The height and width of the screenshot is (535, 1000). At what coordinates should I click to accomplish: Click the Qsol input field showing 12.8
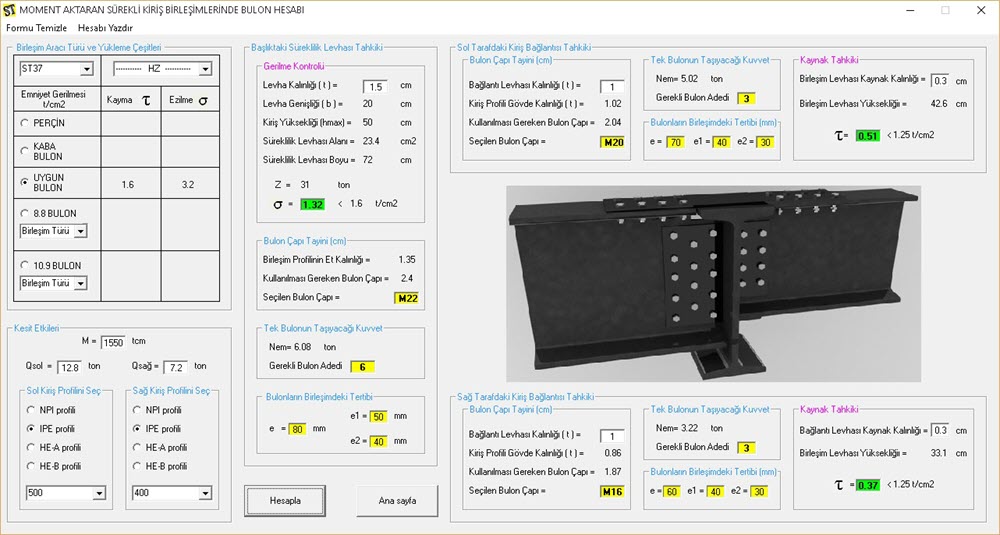click(70, 367)
